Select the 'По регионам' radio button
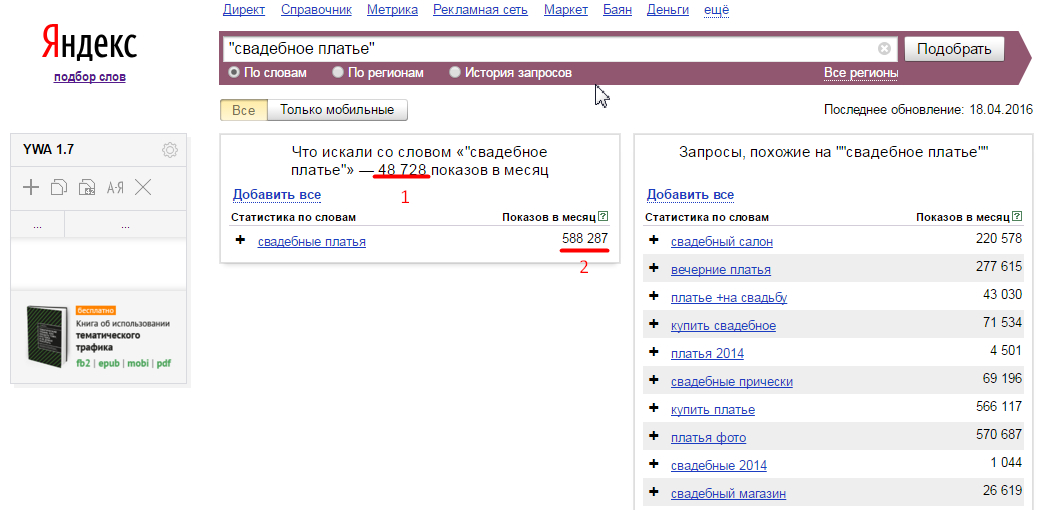 pyautogui.click(x=338, y=73)
